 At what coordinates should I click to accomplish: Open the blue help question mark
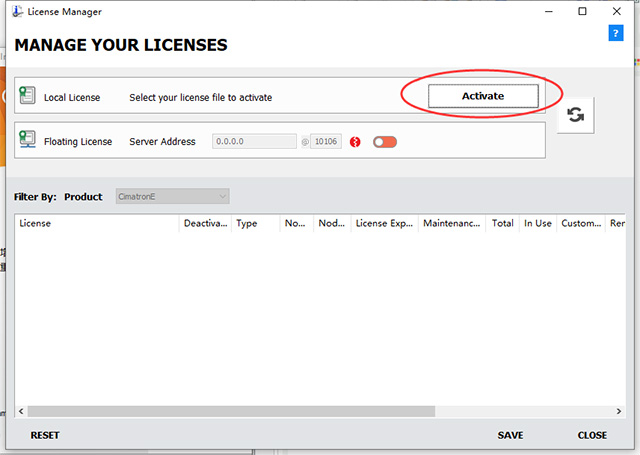pyautogui.click(x=616, y=33)
